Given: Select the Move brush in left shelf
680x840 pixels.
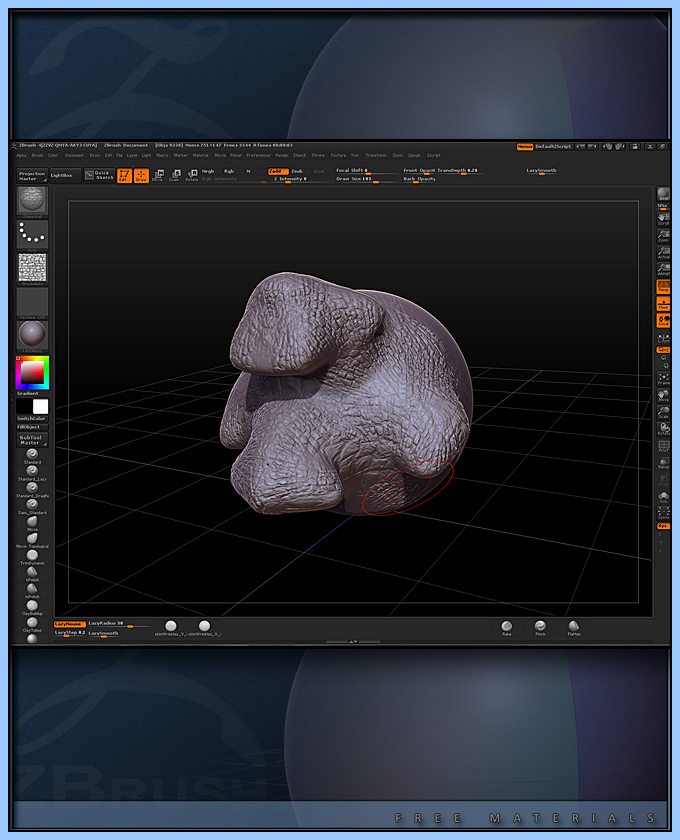Looking at the screenshot, I should (x=32, y=523).
